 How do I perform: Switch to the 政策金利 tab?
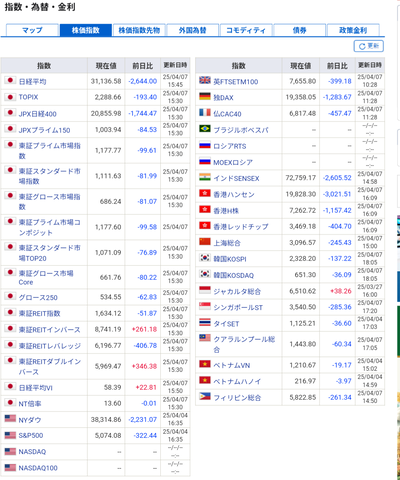click(x=353, y=30)
